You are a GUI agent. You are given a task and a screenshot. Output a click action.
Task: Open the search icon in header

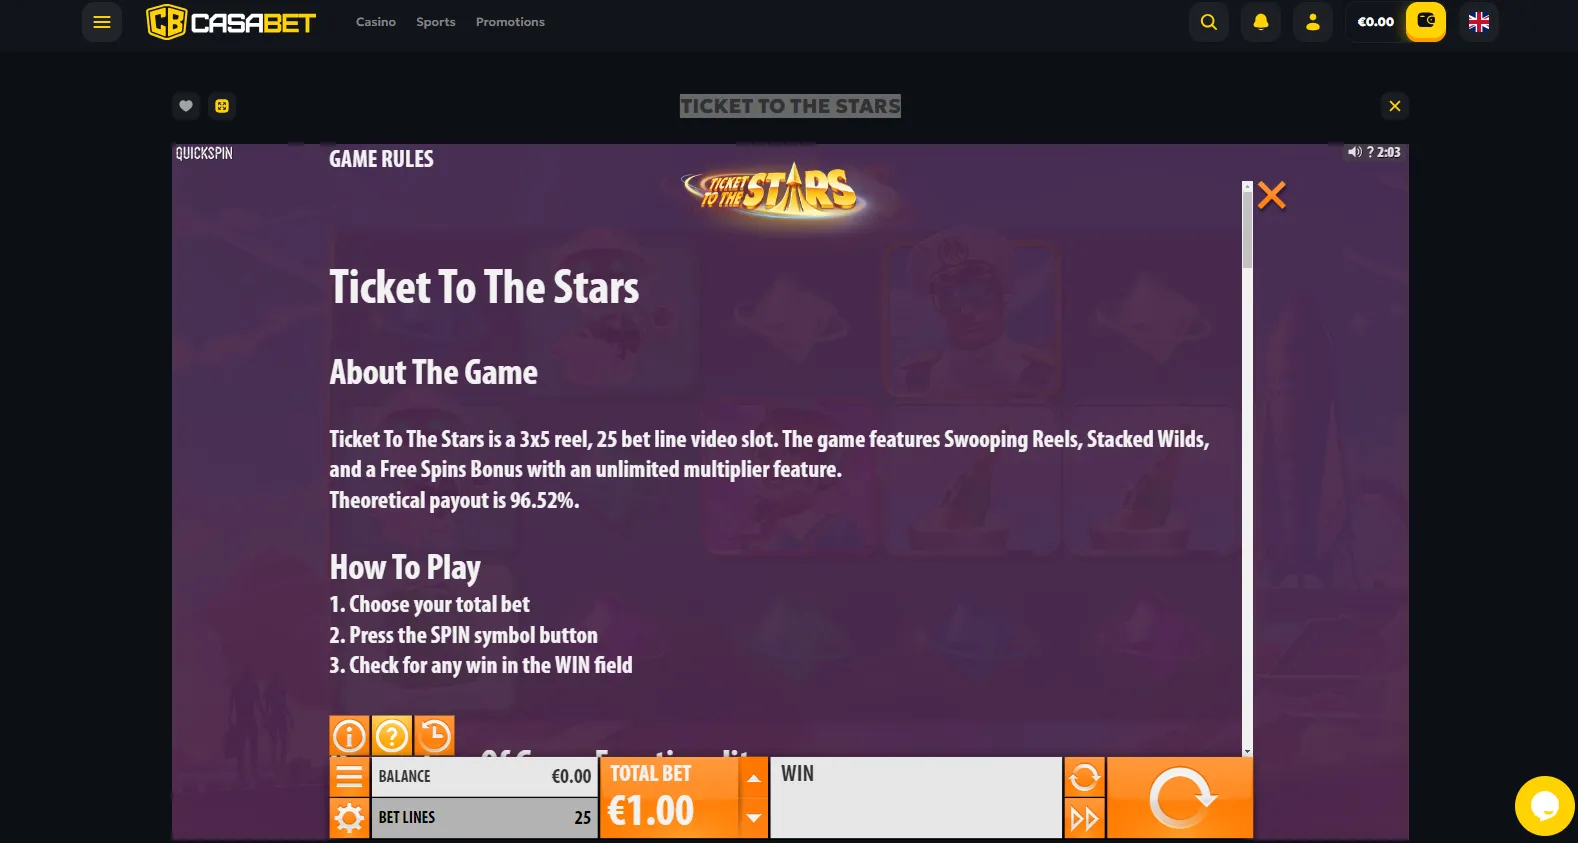tap(1209, 22)
